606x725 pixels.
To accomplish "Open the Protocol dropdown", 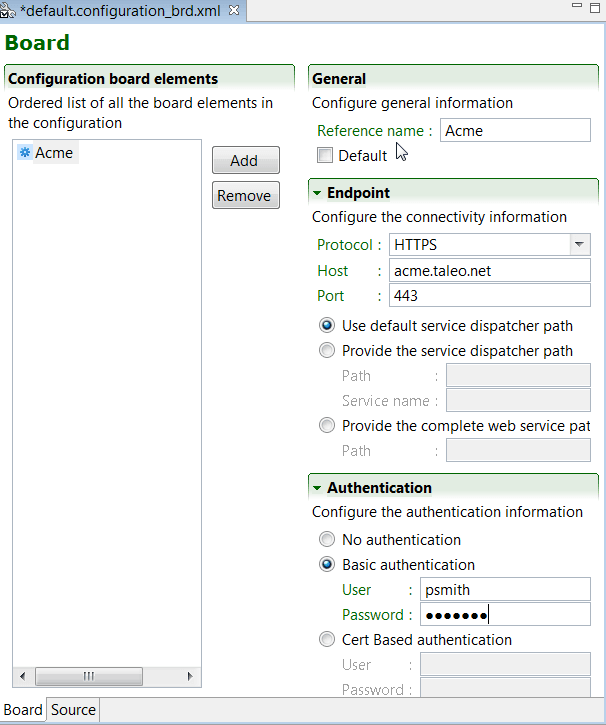I will 578,245.
